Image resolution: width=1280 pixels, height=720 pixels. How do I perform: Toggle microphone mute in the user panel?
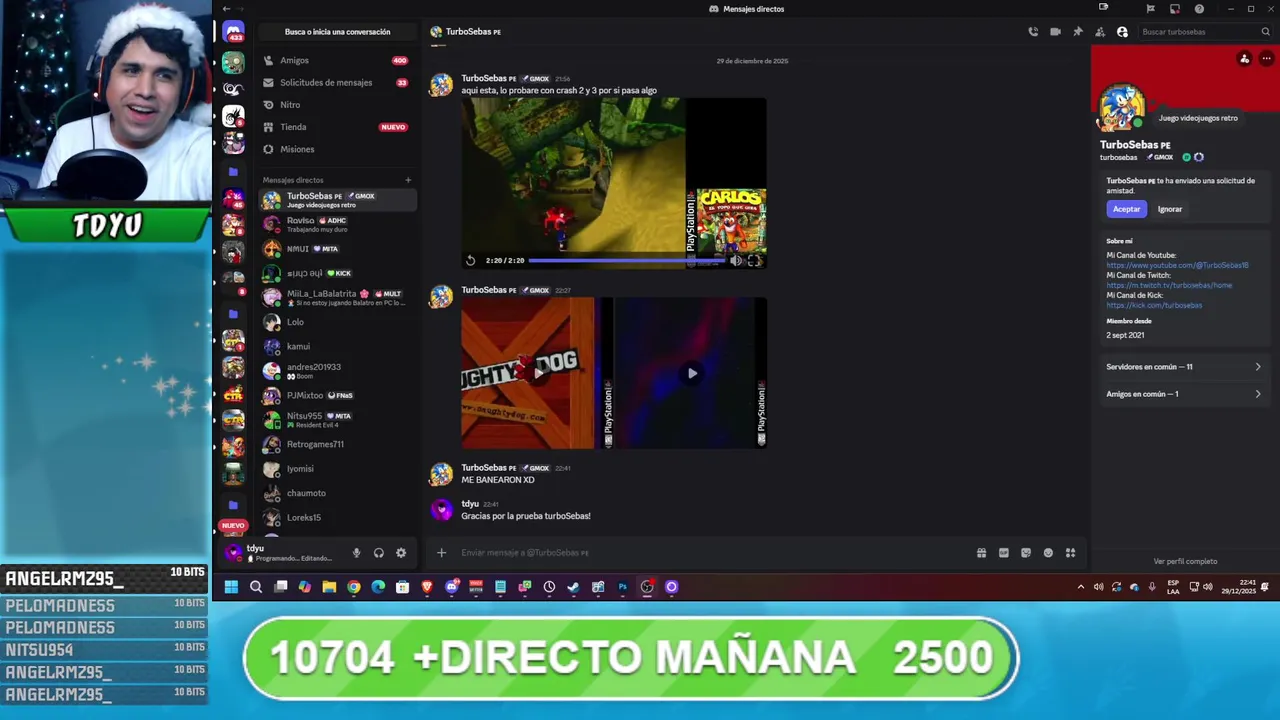(356, 553)
